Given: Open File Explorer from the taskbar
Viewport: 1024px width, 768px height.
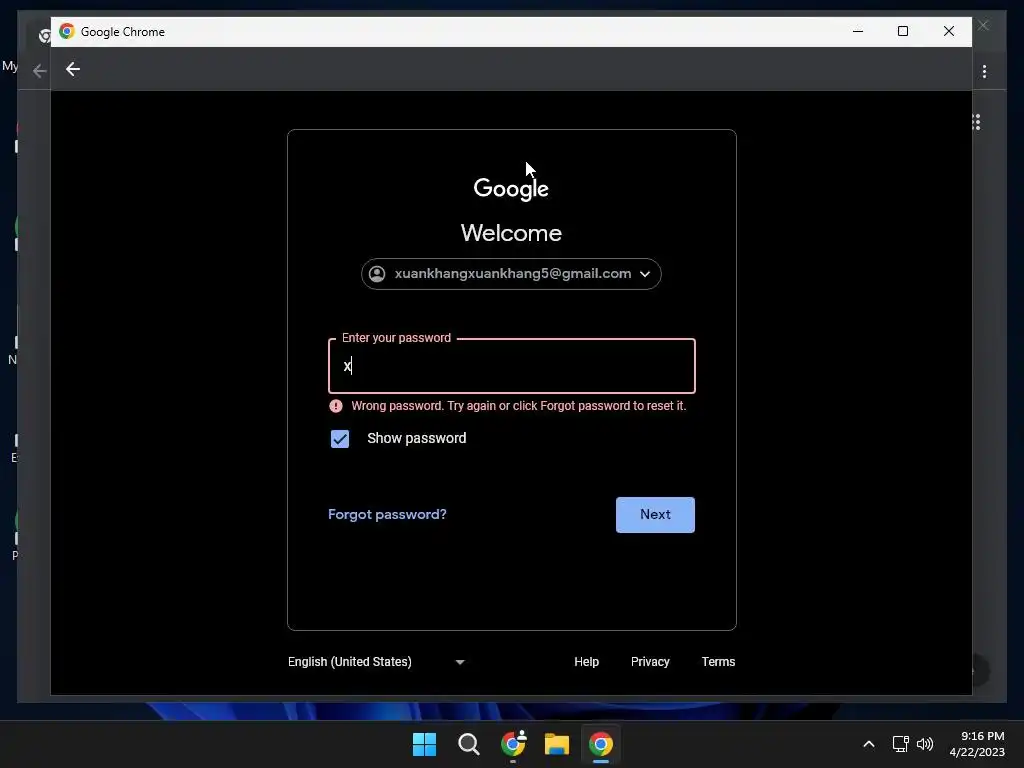Looking at the screenshot, I should (x=557, y=744).
